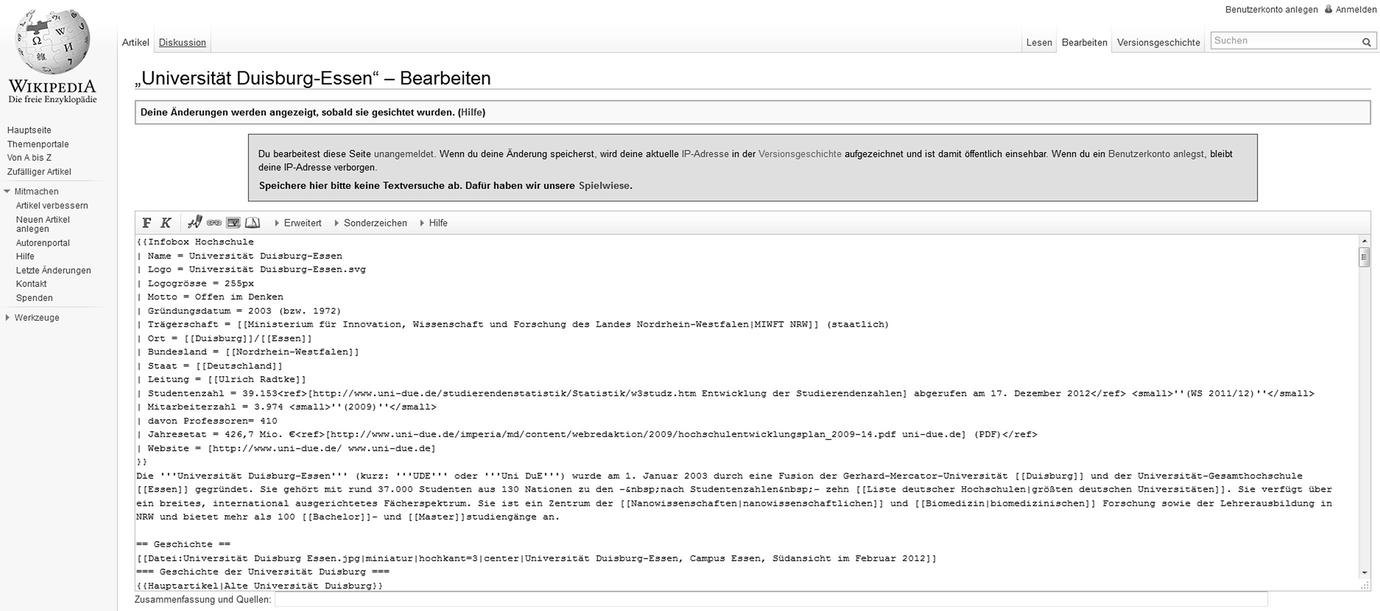Viewport: 1380px width, 611px height.
Task: Focus the Zusammenfassung und Quellen field
Action: pyautogui.click(x=770, y=599)
